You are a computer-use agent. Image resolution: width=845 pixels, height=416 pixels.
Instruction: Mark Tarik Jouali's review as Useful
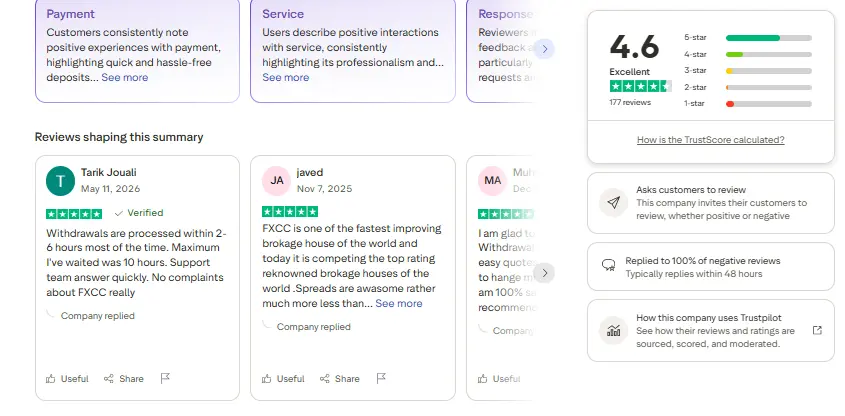[x=67, y=379]
